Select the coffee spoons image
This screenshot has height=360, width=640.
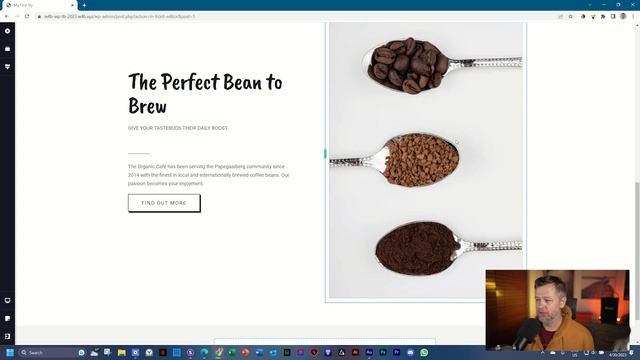pyautogui.click(x=426, y=160)
